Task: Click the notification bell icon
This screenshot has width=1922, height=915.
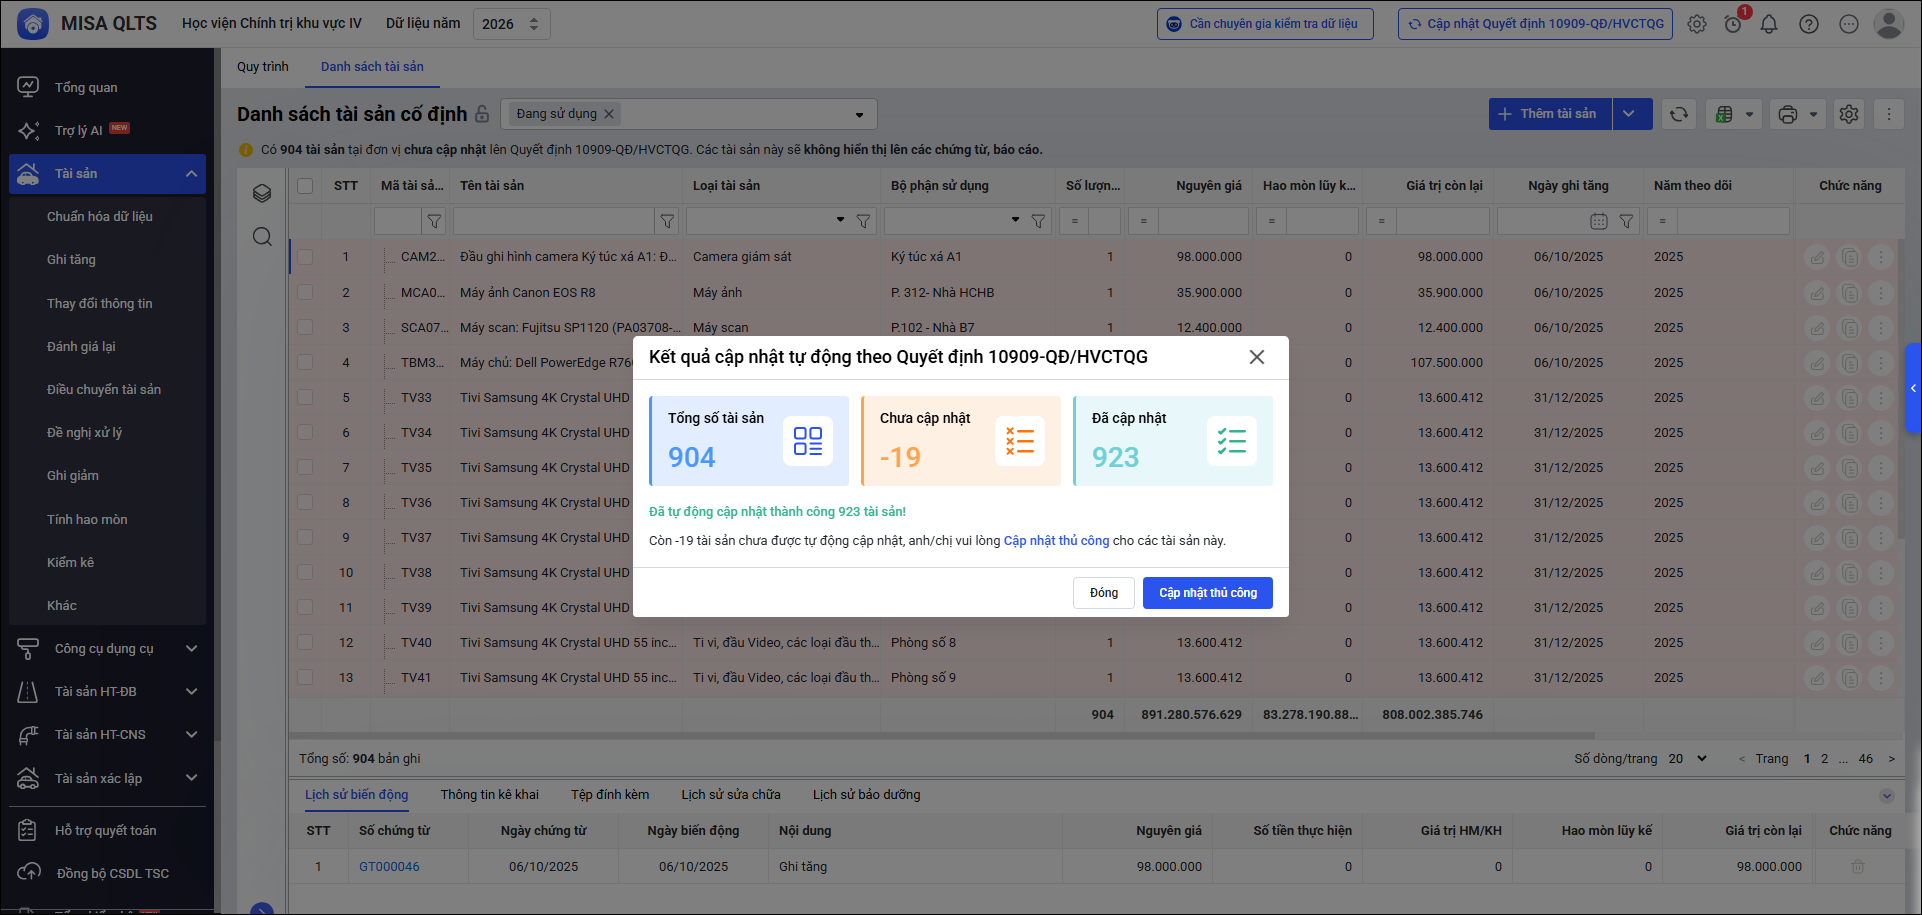Action: click(1768, 24)
